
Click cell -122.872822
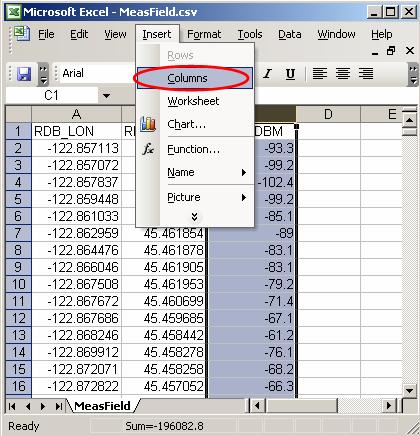click(x=76, y=386)
